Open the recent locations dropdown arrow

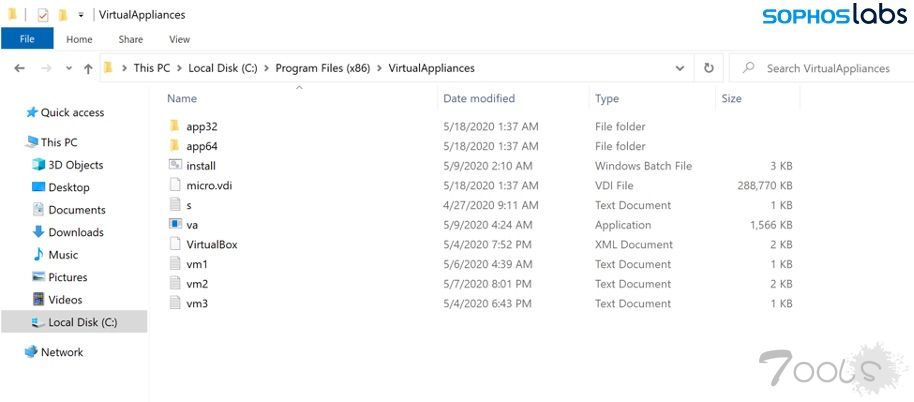point(68,68)
